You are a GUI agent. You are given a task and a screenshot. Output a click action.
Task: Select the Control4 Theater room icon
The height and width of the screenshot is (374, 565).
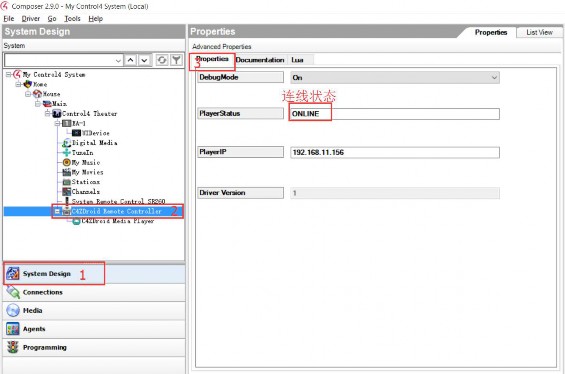click(57, 113)
